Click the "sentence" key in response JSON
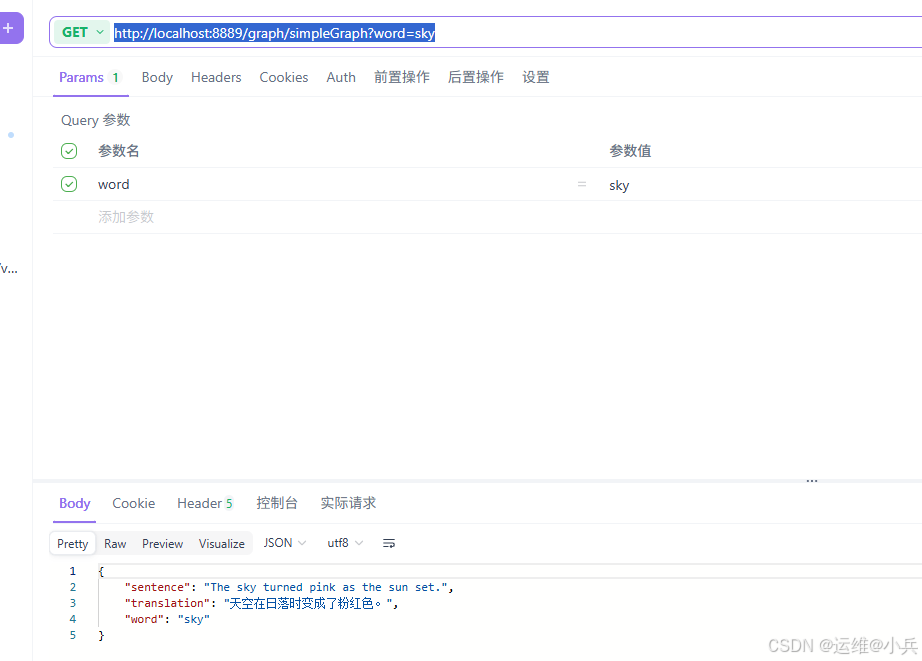This screenshot has height=661, width=922. [x=158, y=587]
